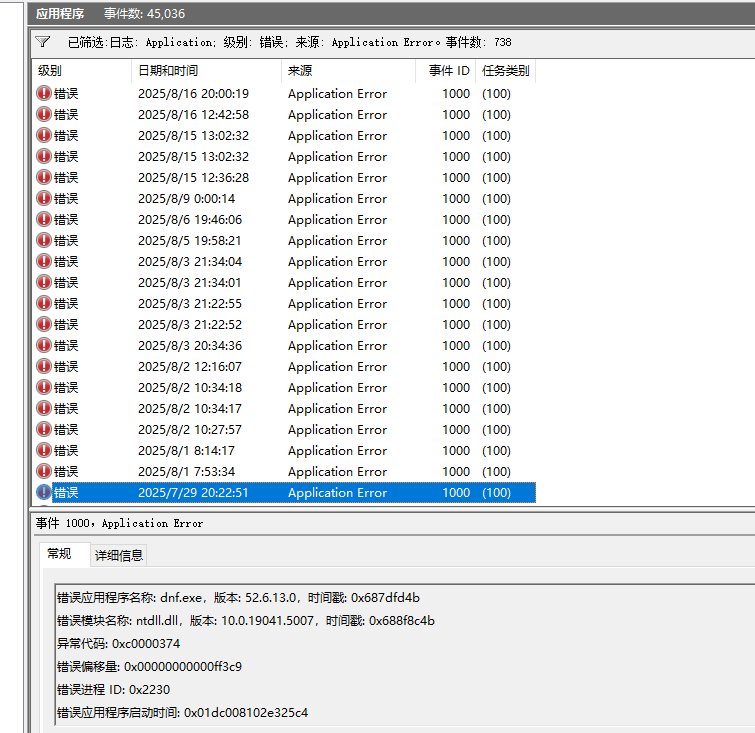Sort by 事件 ID column header
The height and width of the screenshot is (733, 755).
(x=448, y=71)
